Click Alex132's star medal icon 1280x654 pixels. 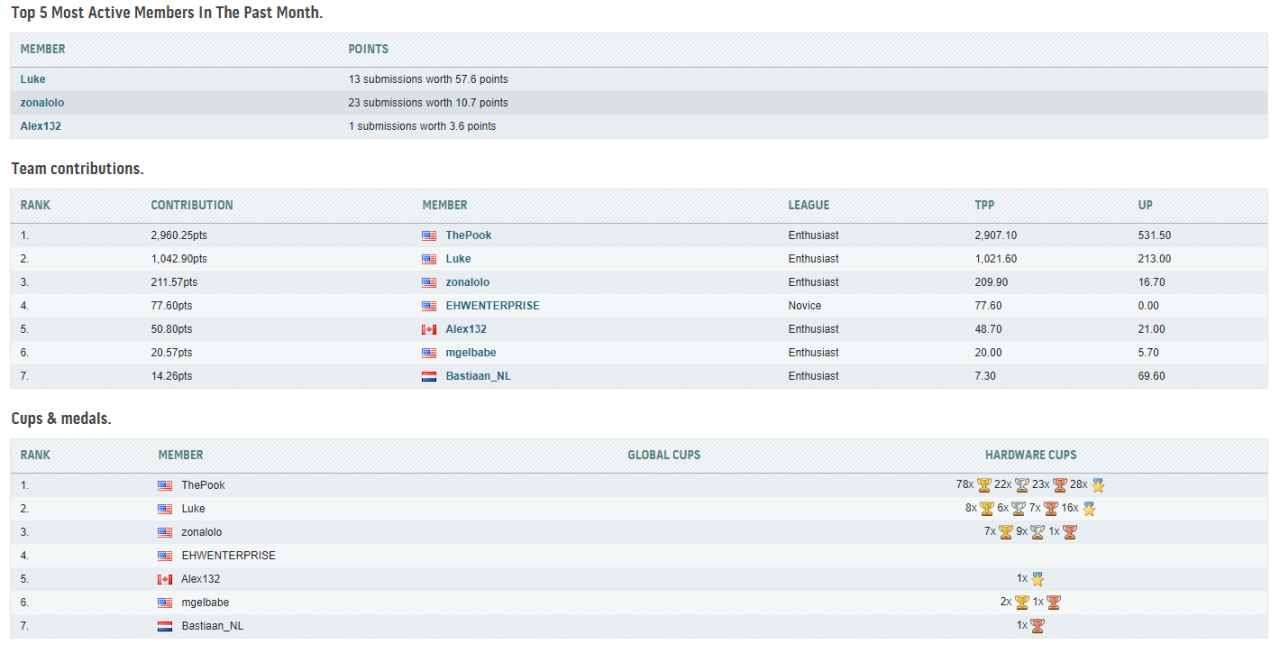pyautogui.click(x=1037, y=579)
